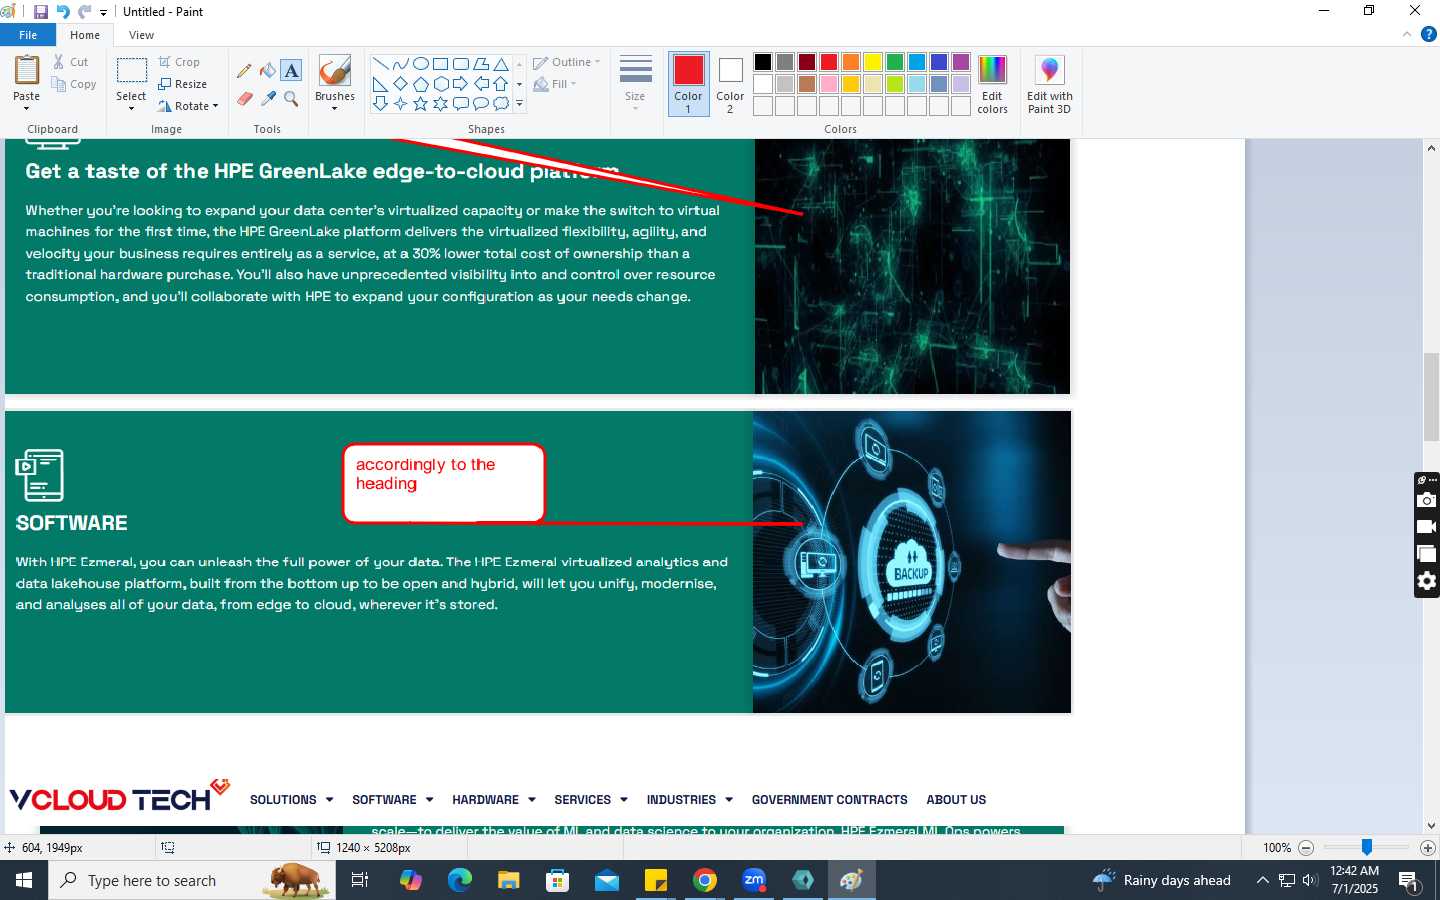The width and height of the screenshot is (1440, 900).
Task: Select the Pencil tool
Action: (244, 71)
